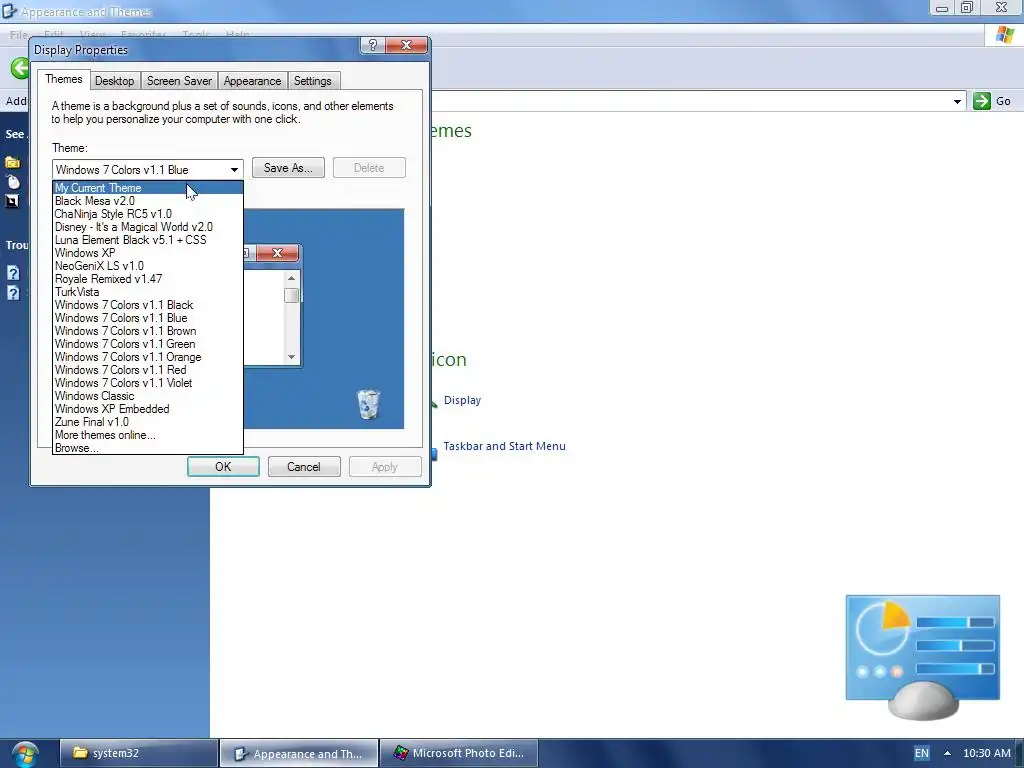Click the preview scrollbar thumb
The width and height of the screenshot is (1024, 768).
[291, 295]
